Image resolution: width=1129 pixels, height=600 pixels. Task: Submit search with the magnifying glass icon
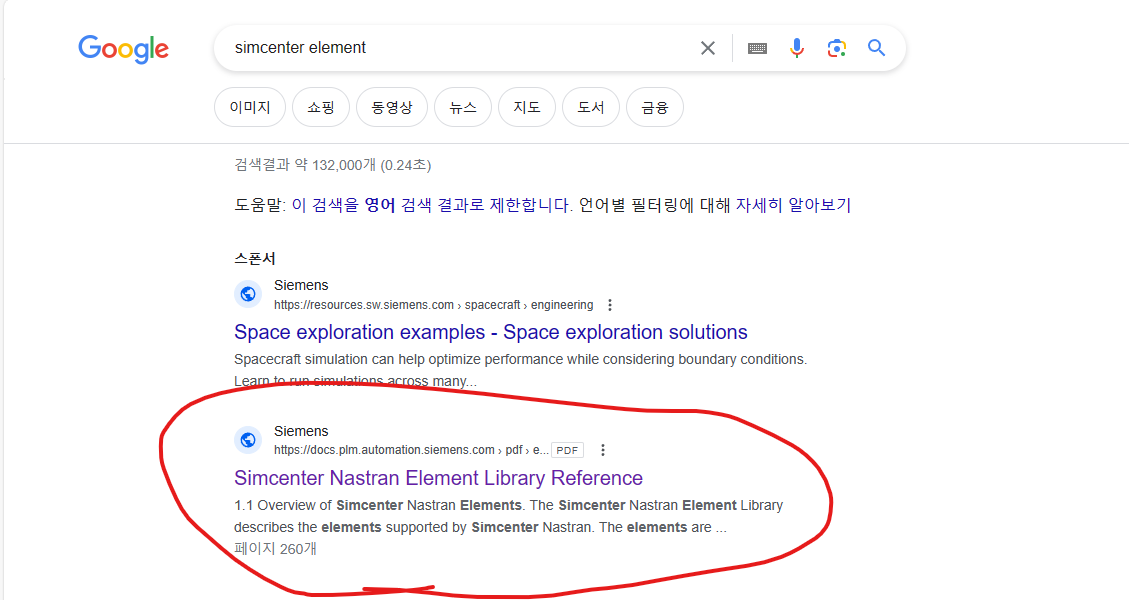876,48
